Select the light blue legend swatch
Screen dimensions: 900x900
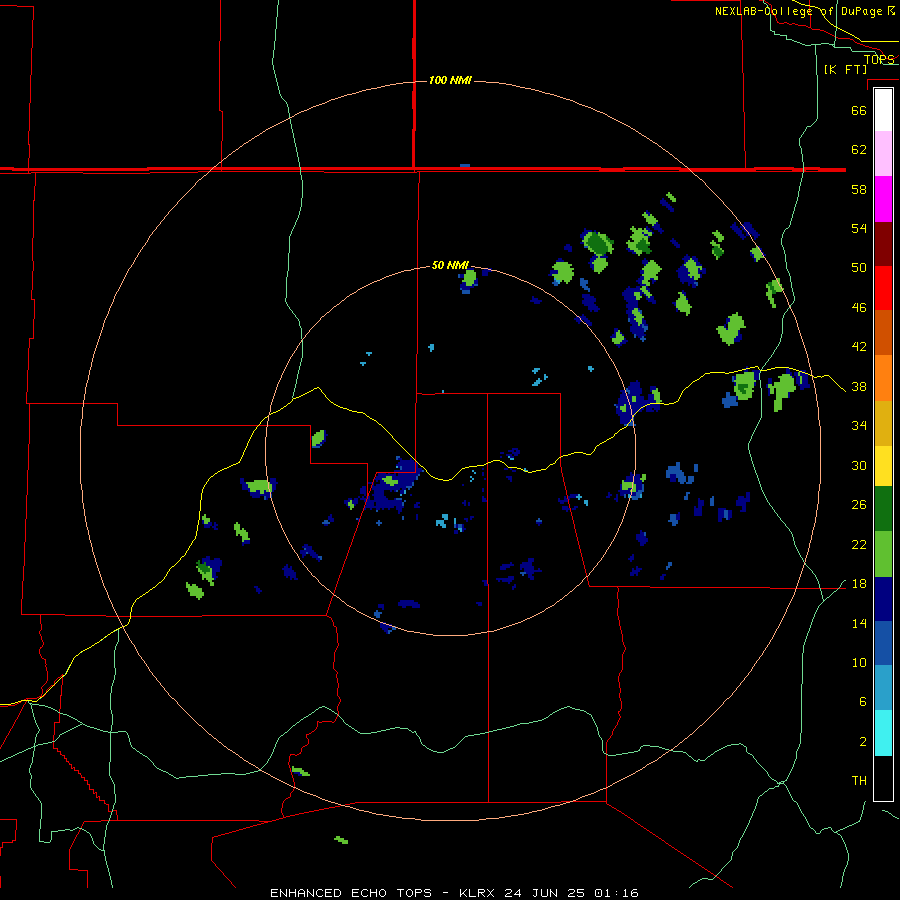coord(883,688)
